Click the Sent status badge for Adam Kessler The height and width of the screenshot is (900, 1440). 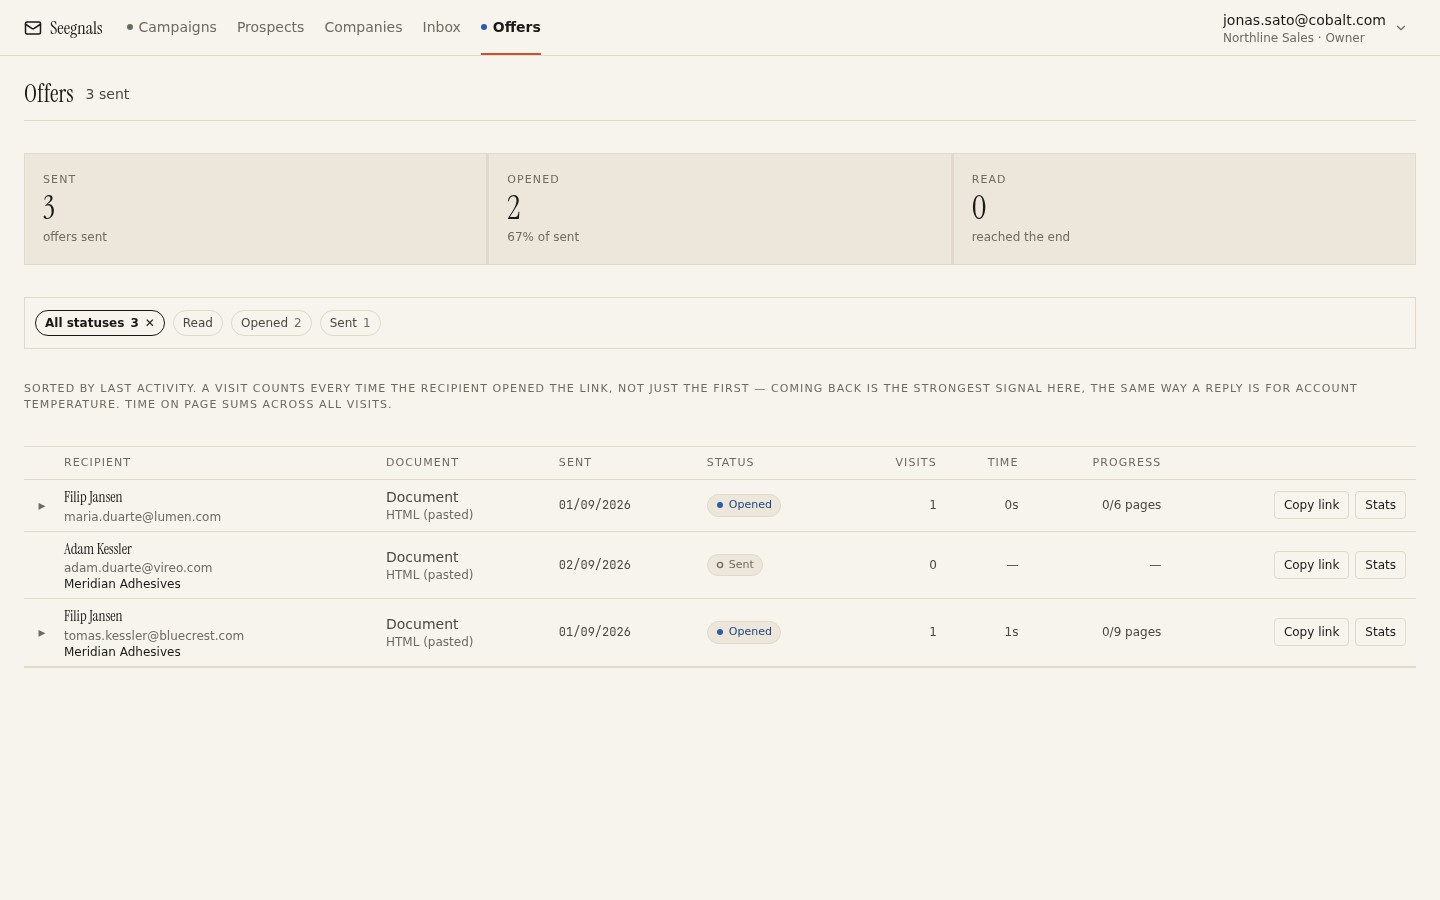coord(735,565)
